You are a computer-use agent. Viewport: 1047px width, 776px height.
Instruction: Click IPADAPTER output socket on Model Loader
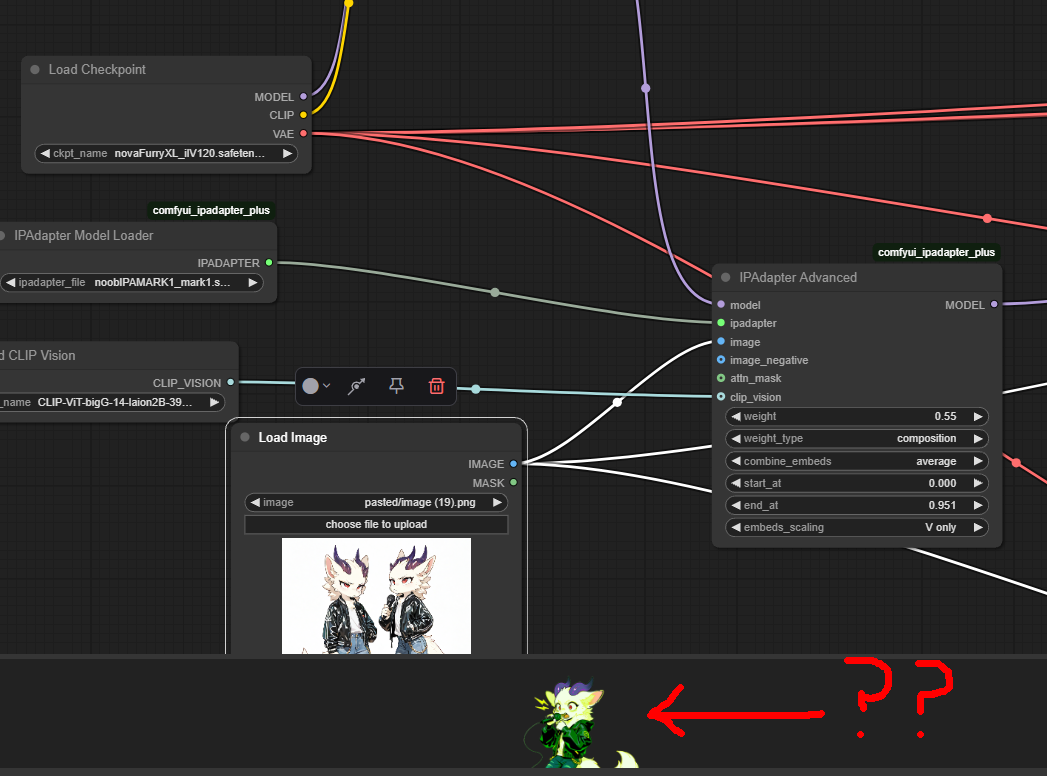[x=269, y=262]
